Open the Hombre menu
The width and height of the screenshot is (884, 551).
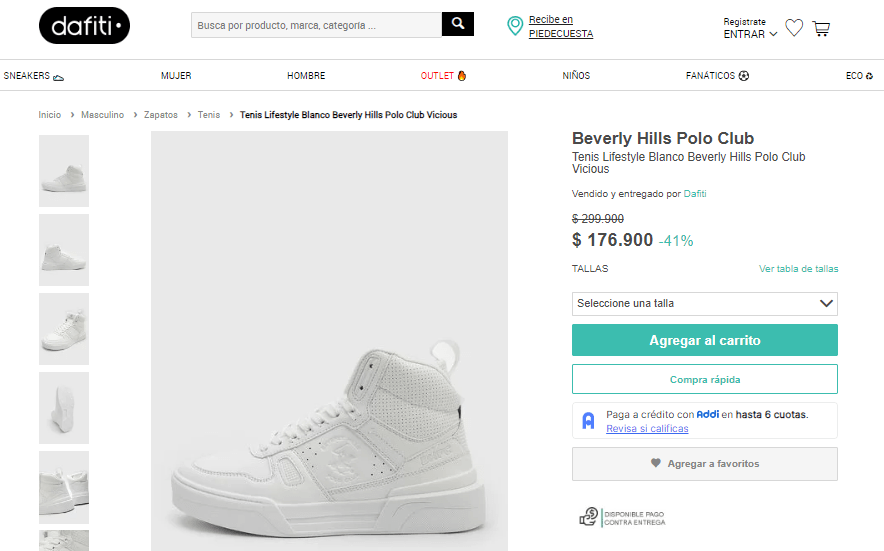point(306,76)
